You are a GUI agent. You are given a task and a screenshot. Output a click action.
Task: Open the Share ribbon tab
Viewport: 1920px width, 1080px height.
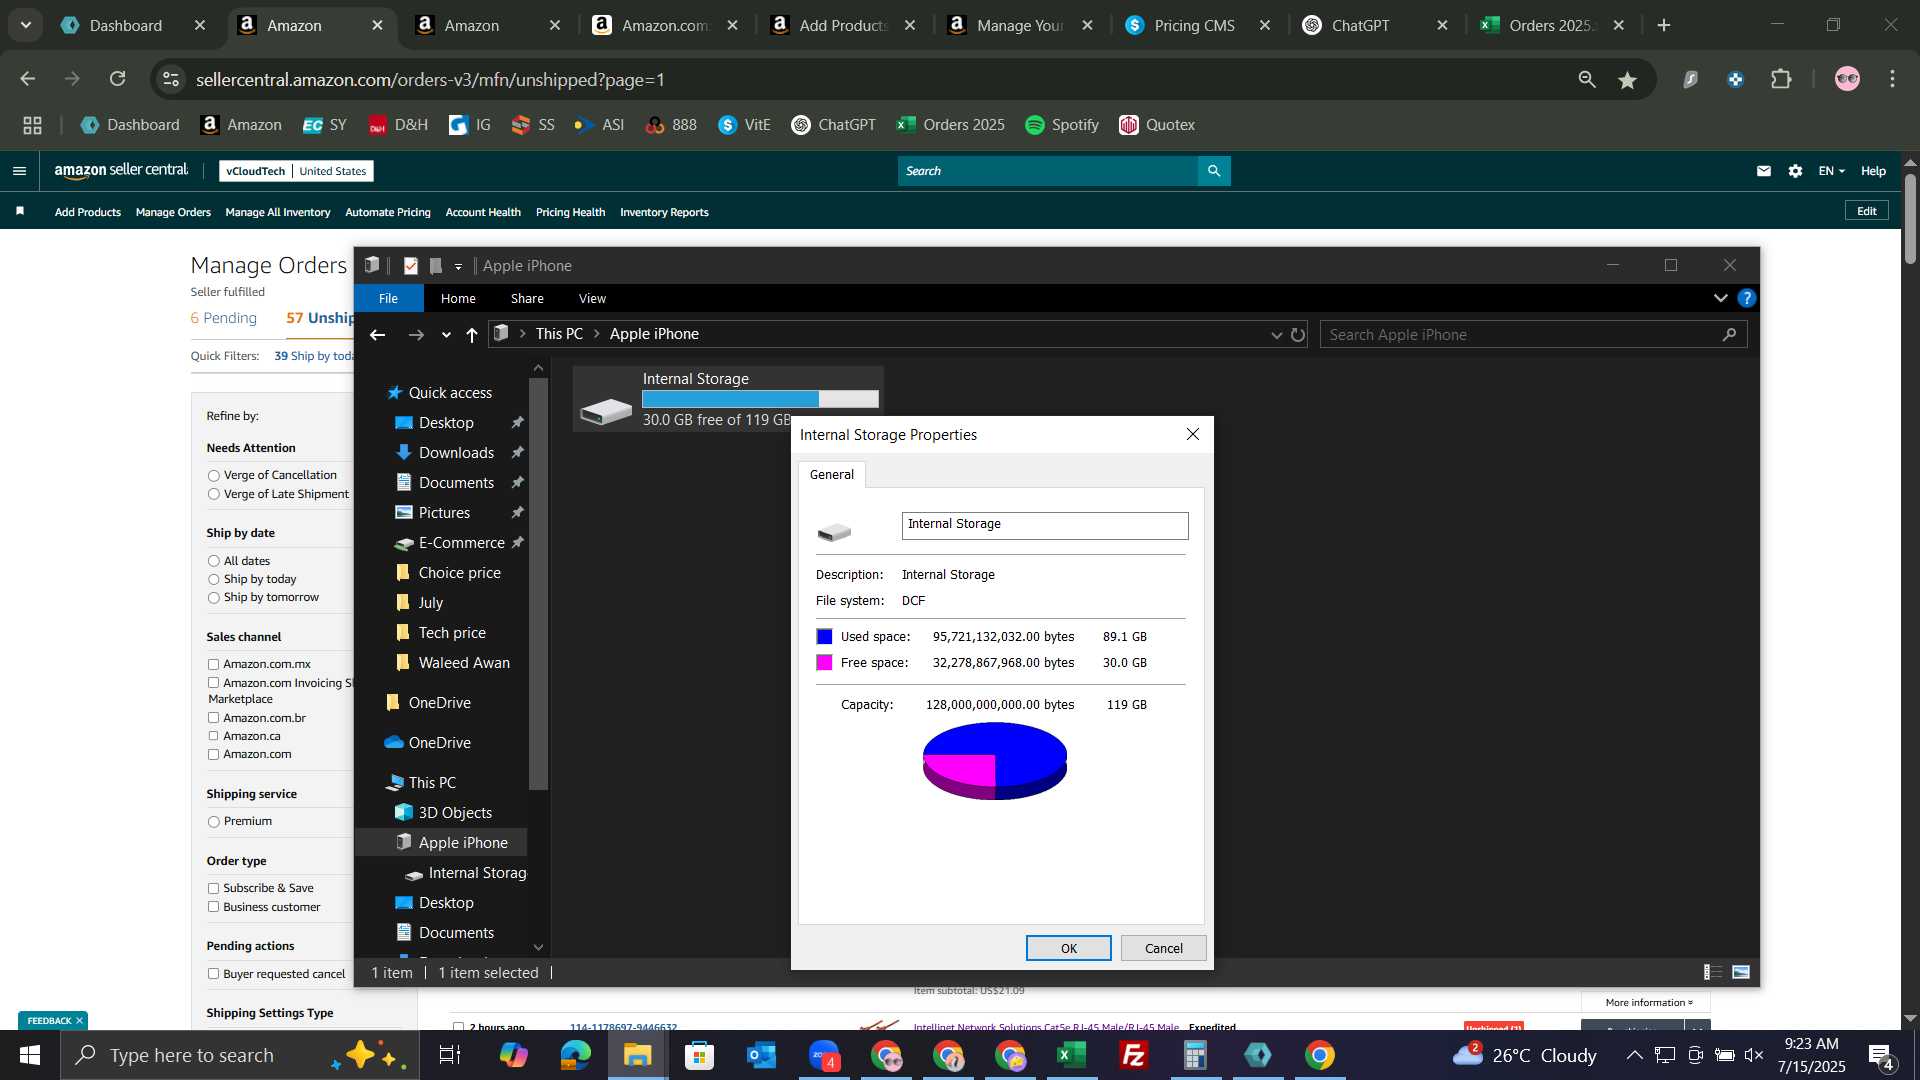coord(527,298)
